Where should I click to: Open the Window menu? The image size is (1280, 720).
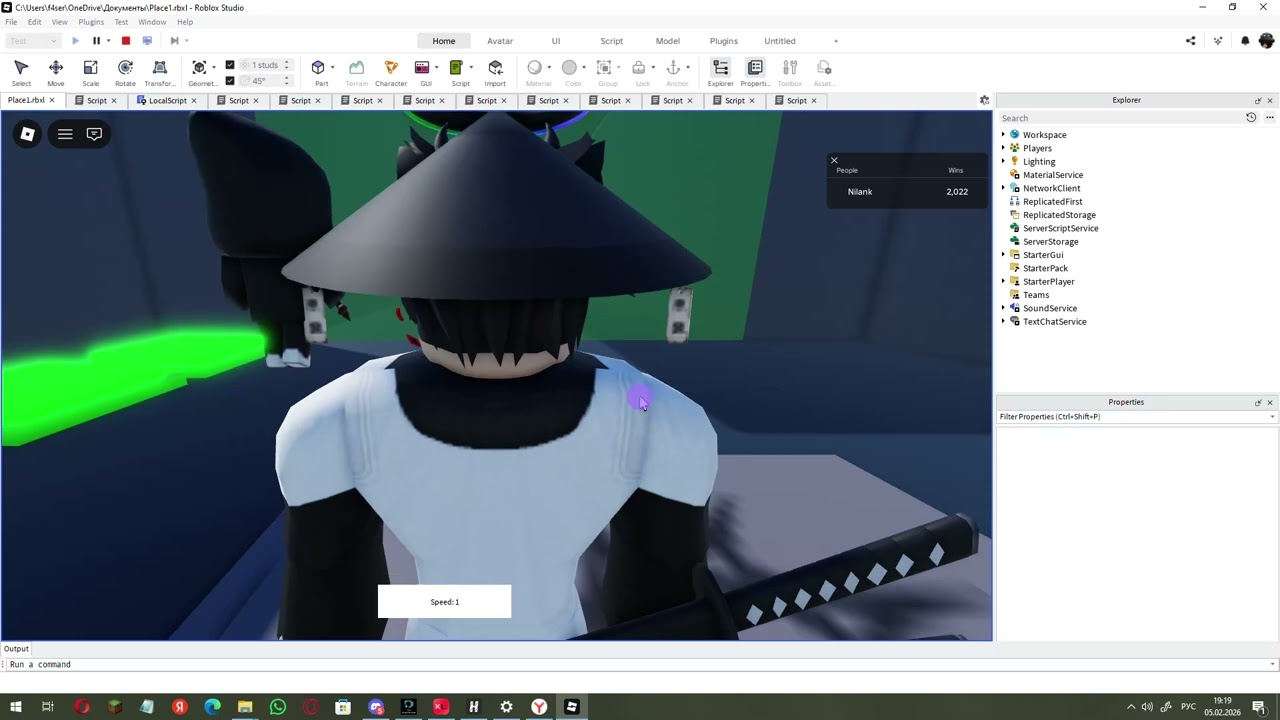click(x=152, y=22)
